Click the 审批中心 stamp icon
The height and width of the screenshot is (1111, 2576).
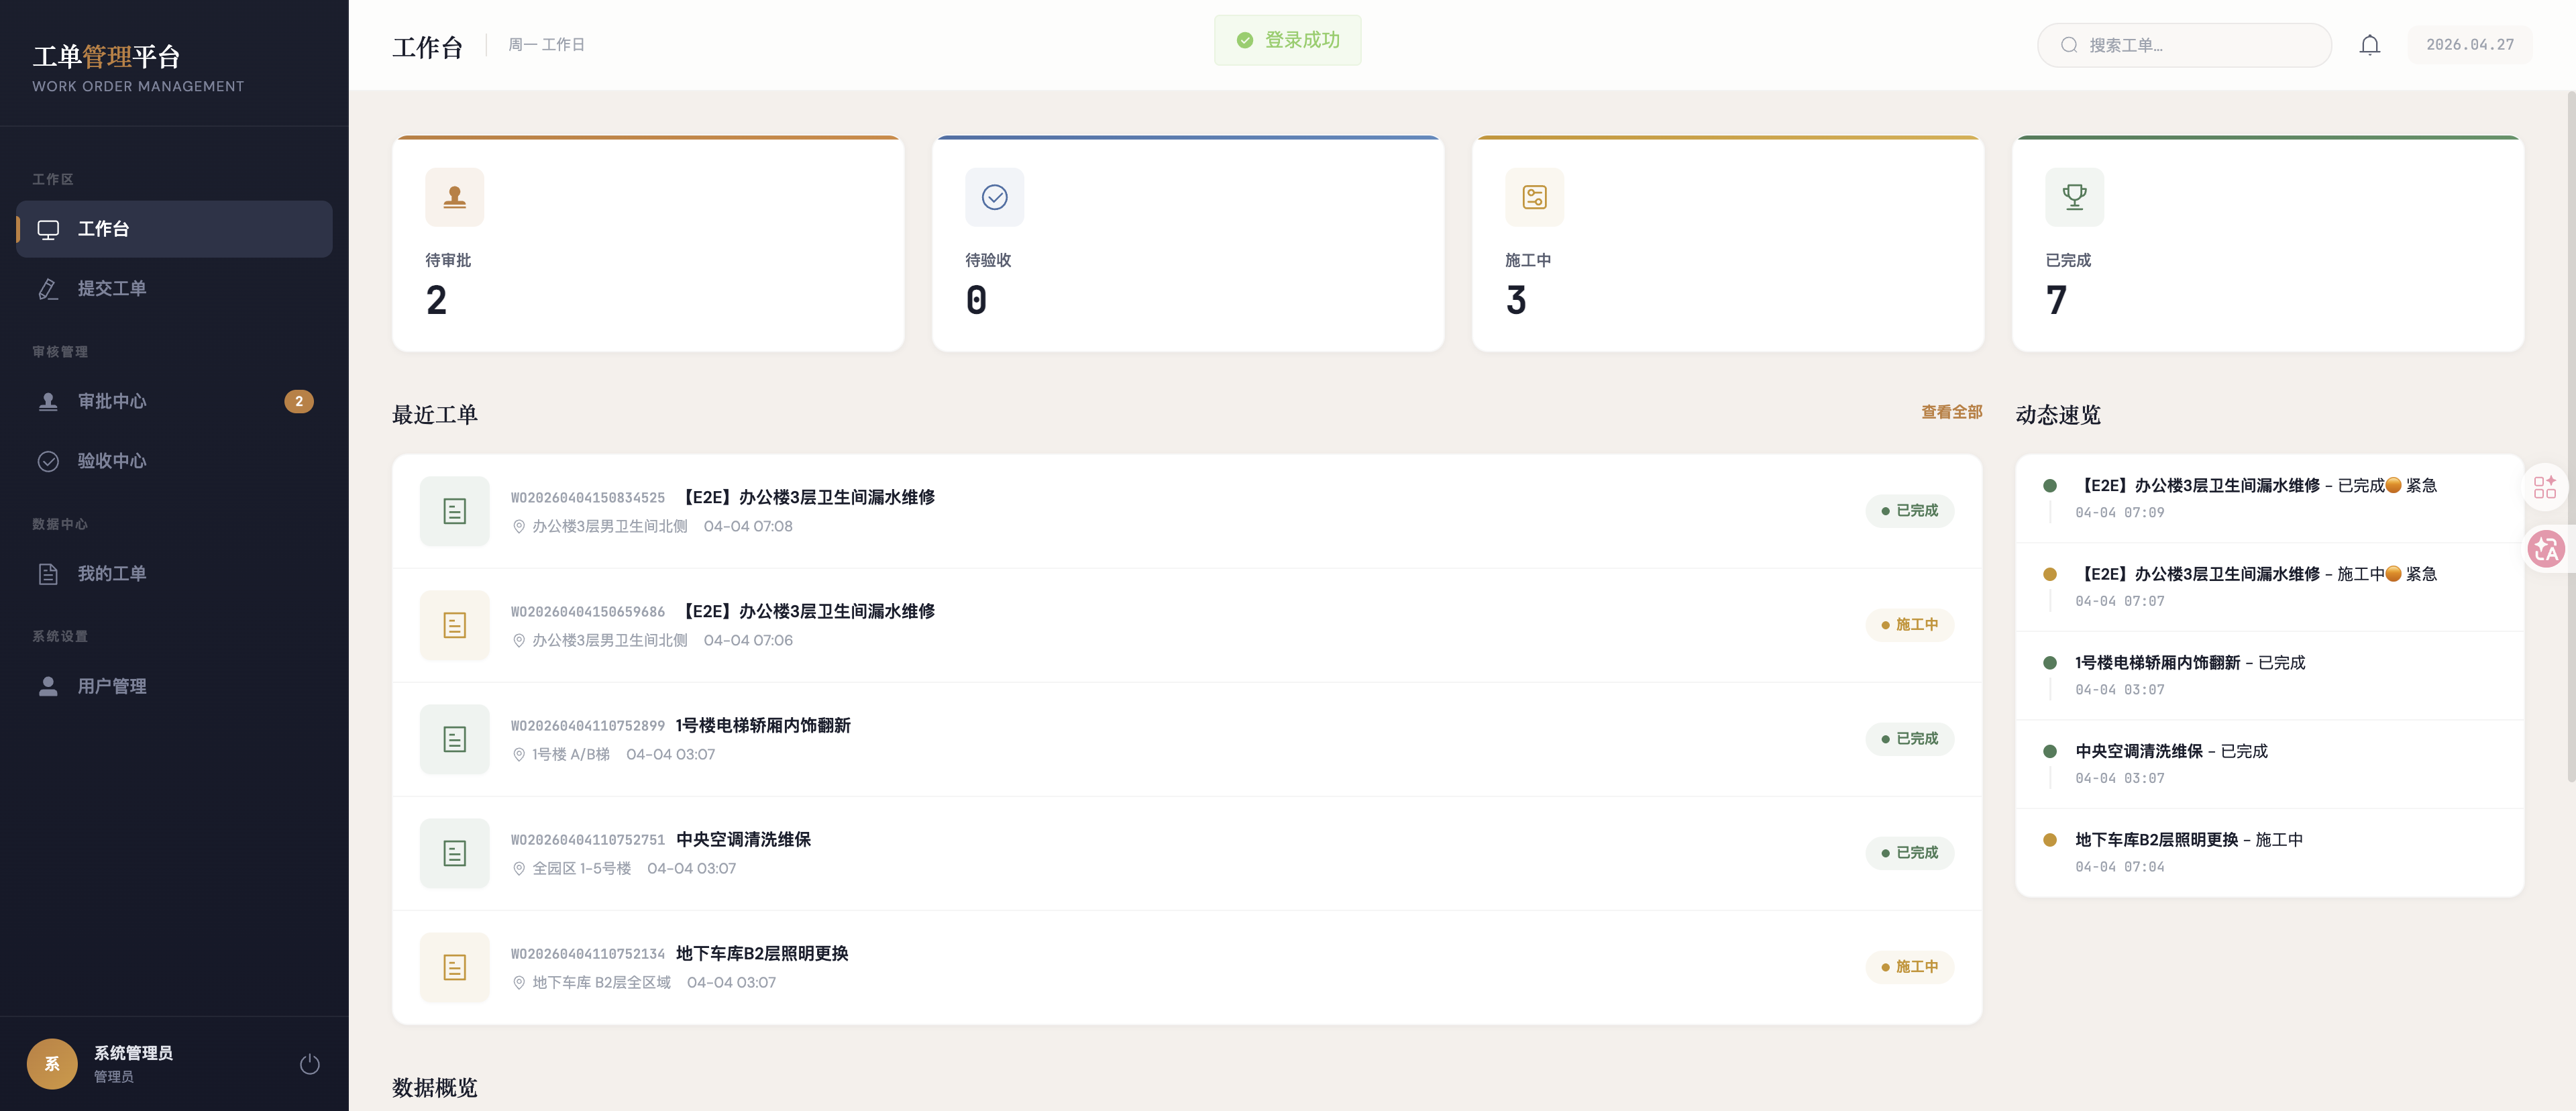(48, 402)
